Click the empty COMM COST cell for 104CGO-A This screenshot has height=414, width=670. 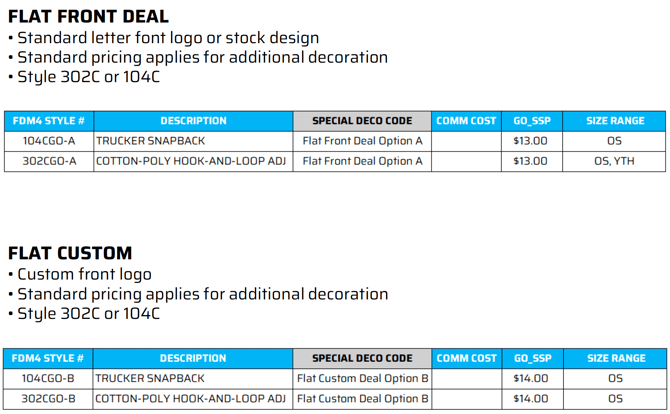coord(466,141)
